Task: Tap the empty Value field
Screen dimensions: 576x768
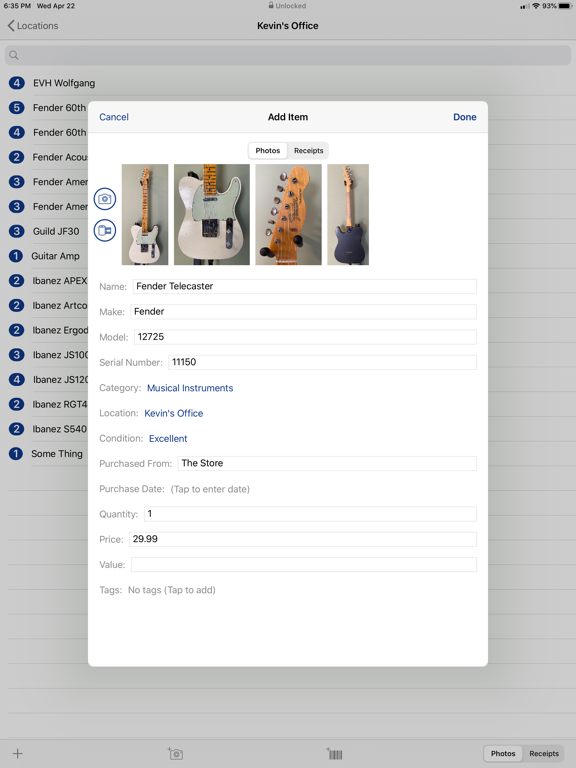Action: tap(304, 564)
